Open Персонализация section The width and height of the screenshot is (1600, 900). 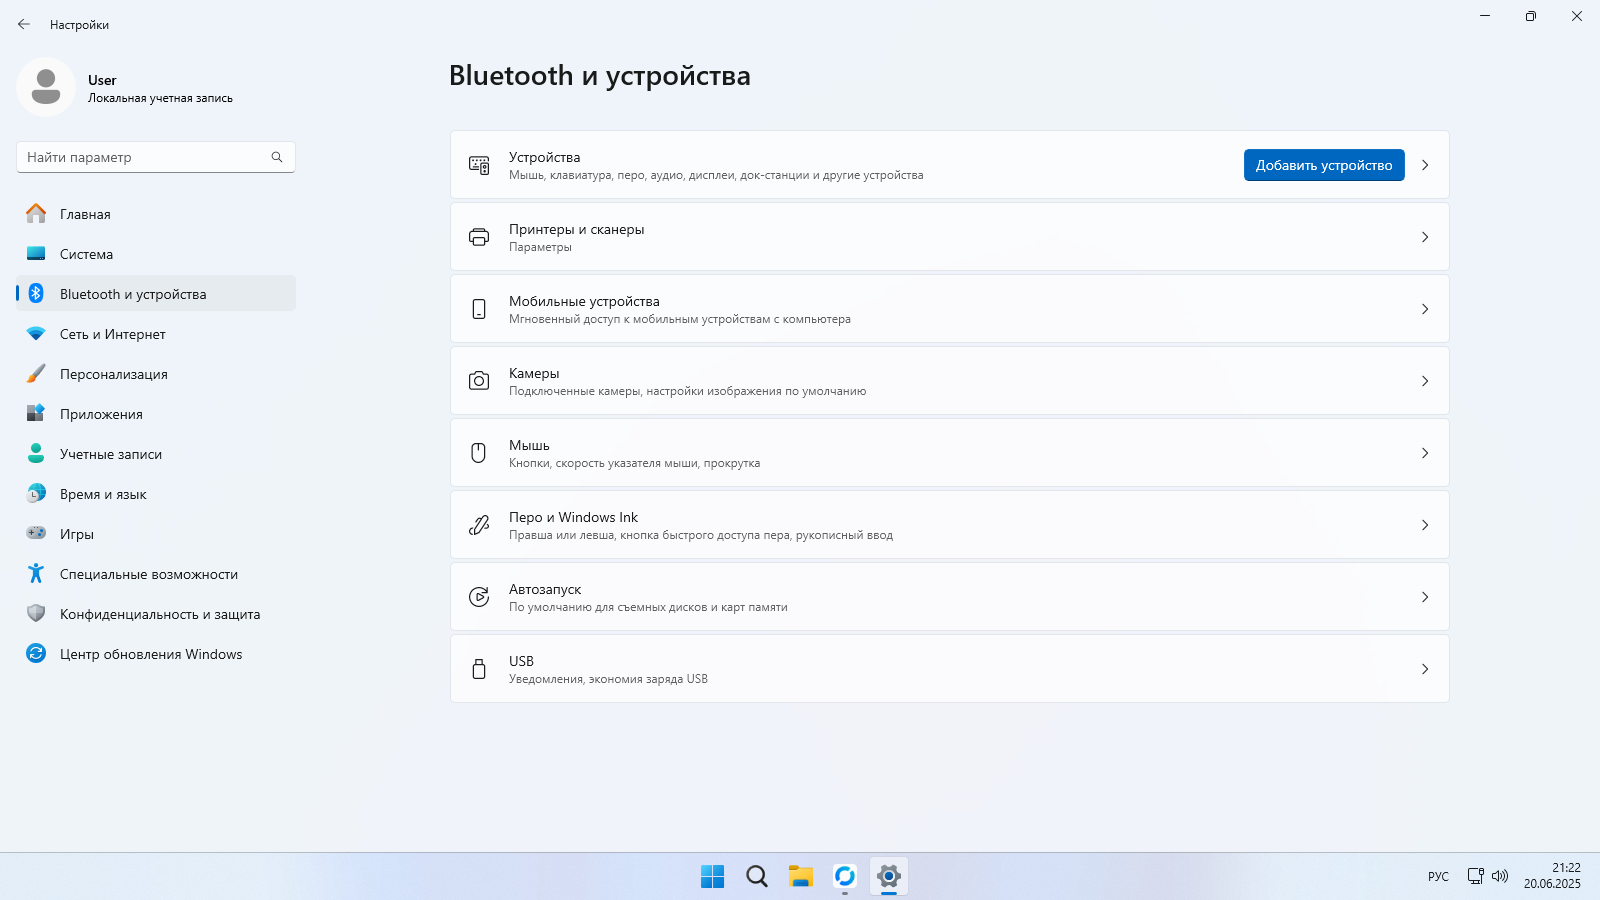pos(156,374)
